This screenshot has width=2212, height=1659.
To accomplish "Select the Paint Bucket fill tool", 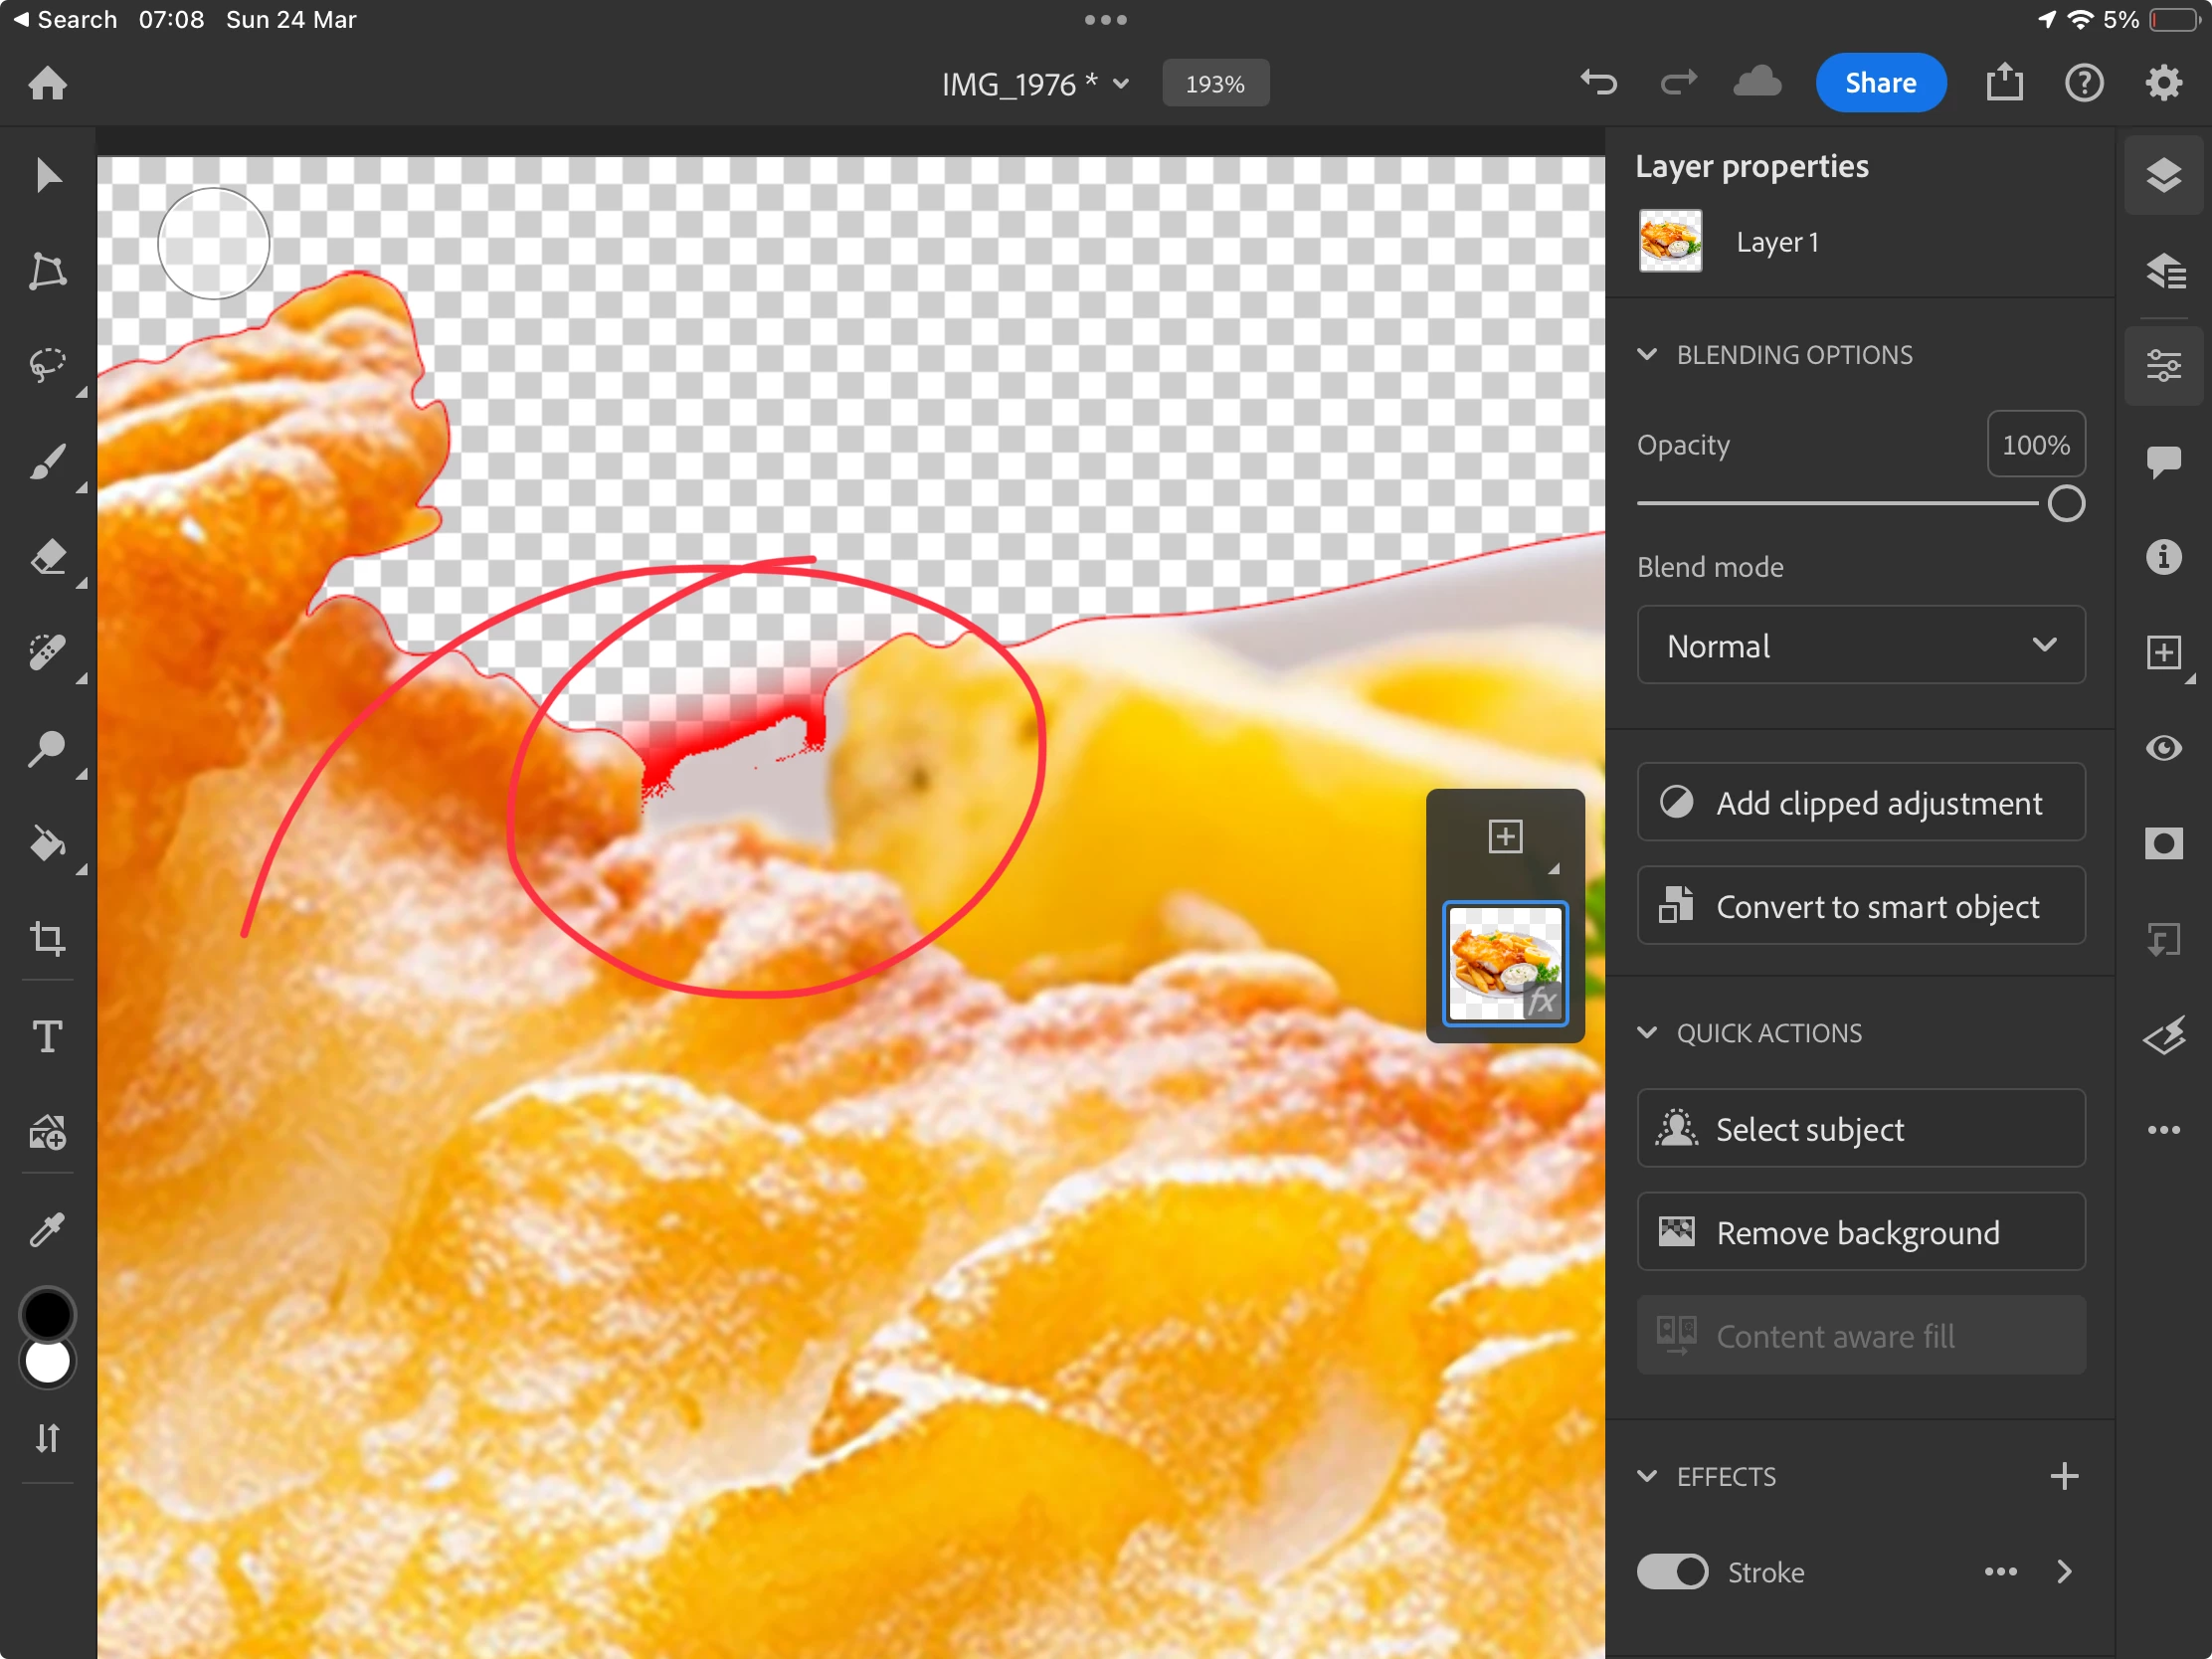I will [47, 843].
